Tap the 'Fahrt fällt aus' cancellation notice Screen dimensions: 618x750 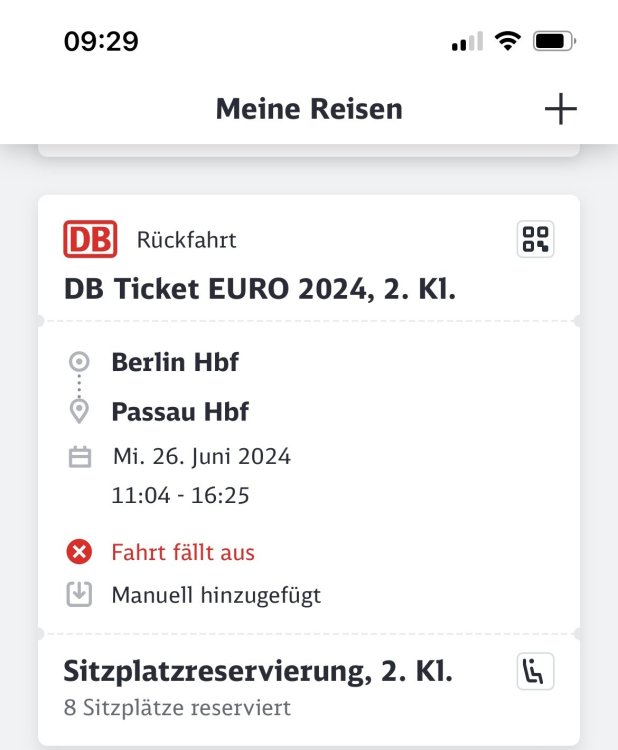click(x=183, y=552)
